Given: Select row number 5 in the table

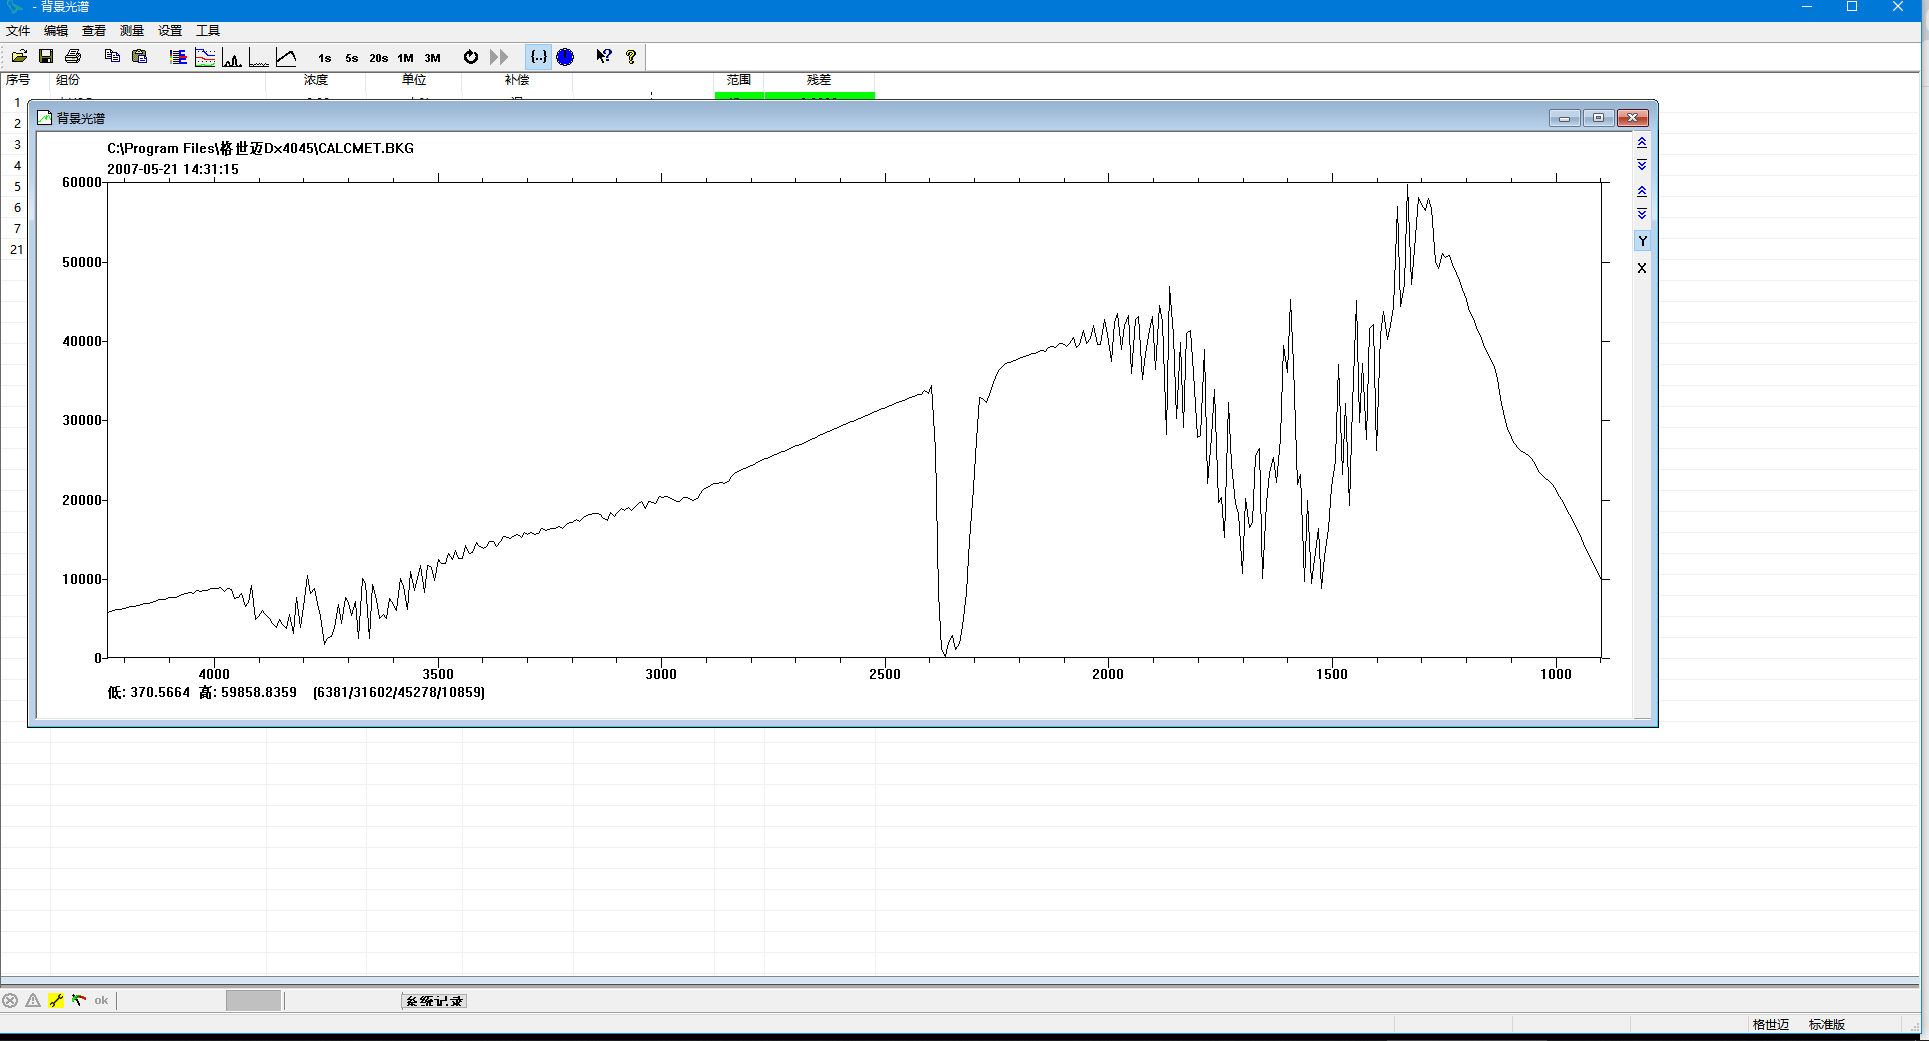Looking at the screenshot, I should 17,187.
